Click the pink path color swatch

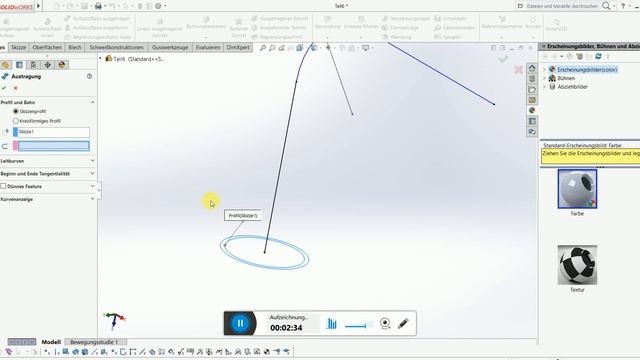click(x=15, y=146)
